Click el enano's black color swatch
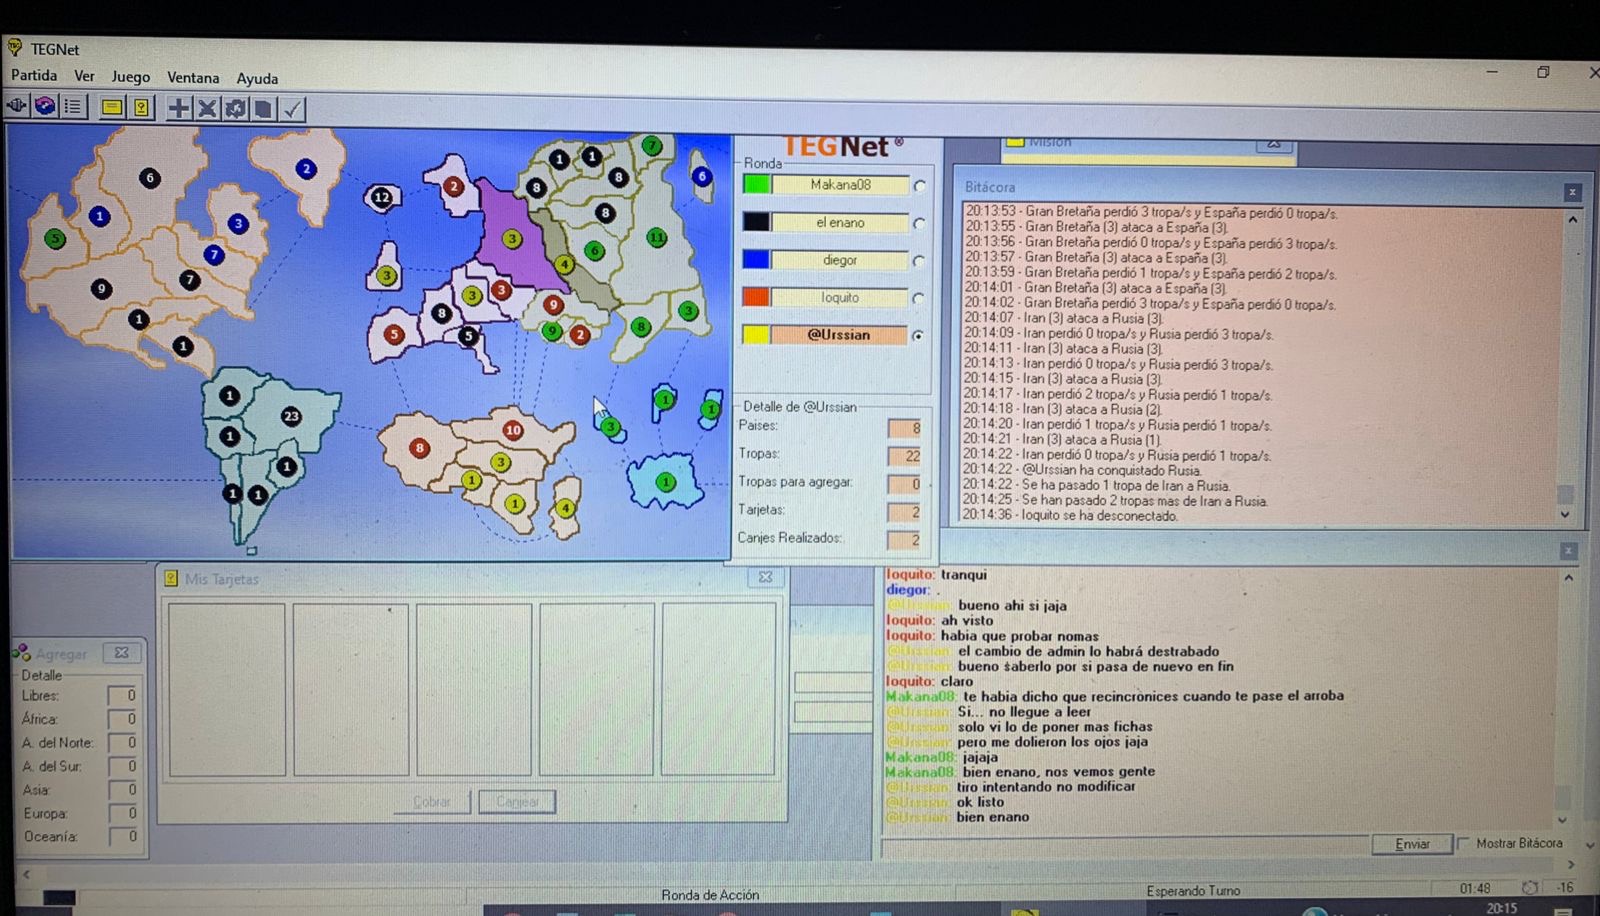 756,222
